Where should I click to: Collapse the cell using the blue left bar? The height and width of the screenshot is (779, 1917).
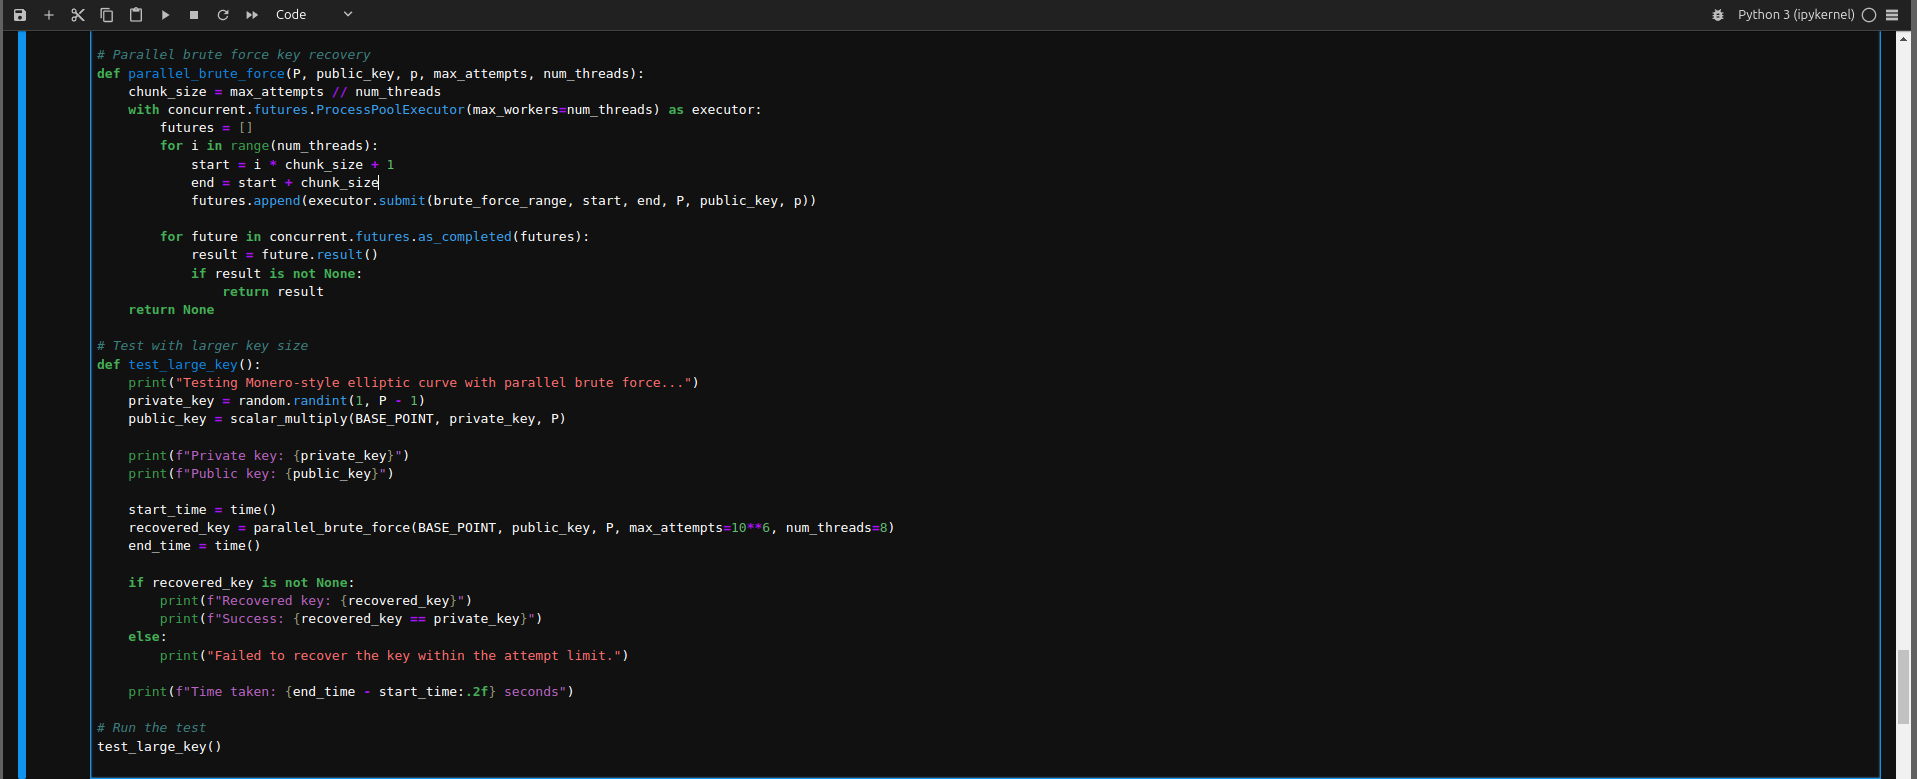(x=22, y=400)
